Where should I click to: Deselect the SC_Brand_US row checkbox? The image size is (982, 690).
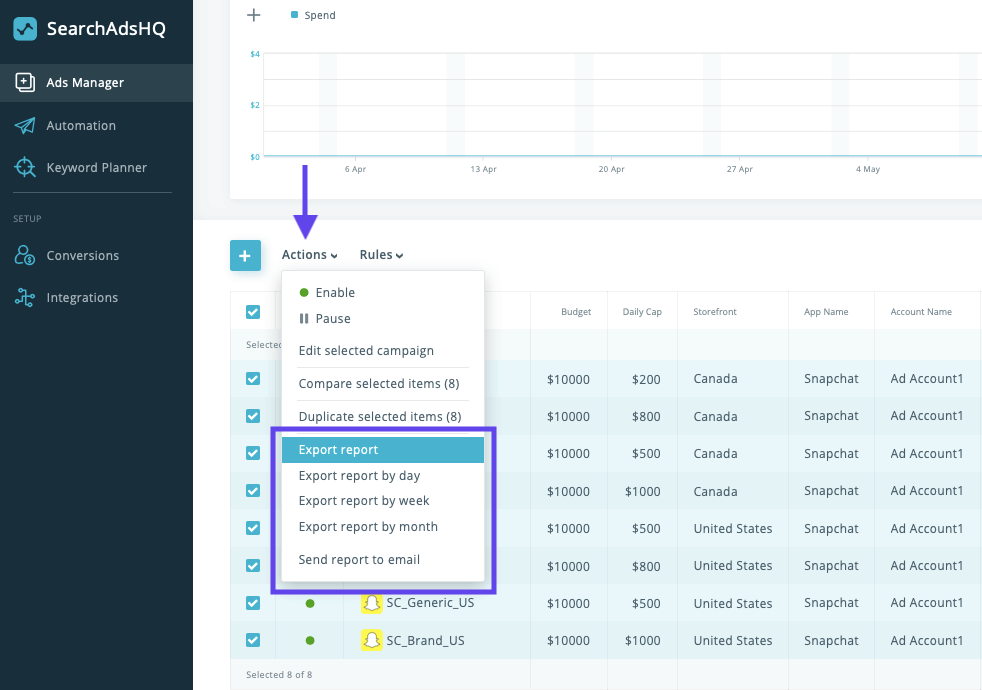[x=253, y=640]
